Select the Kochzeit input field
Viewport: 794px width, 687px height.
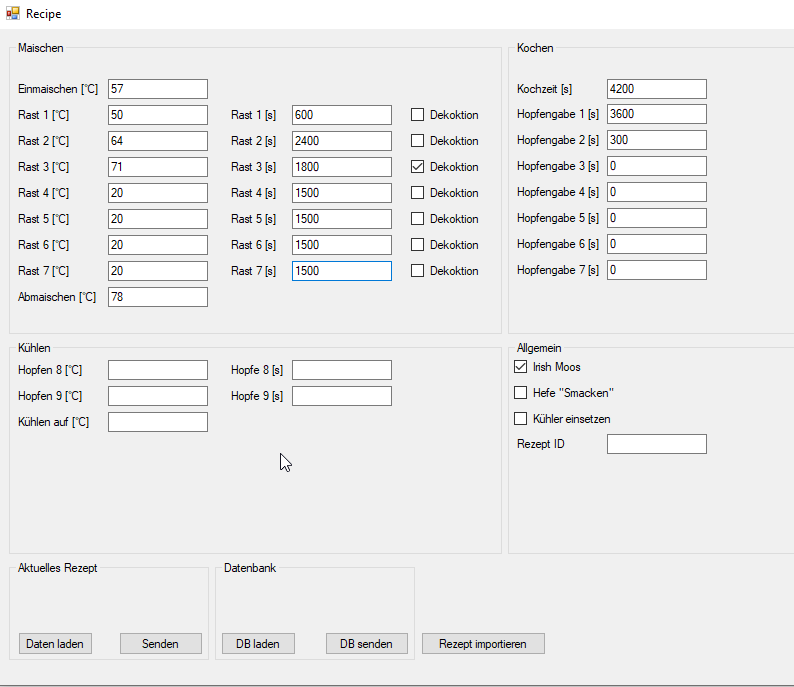pos(656,89)
